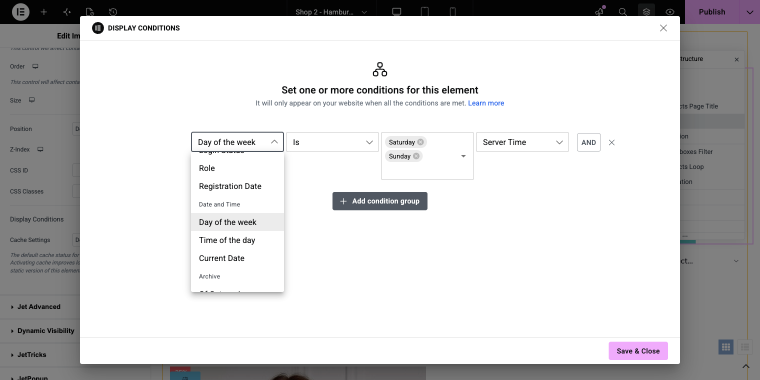
Task: Select Current Date option
Action: click(x=238, y=258)
